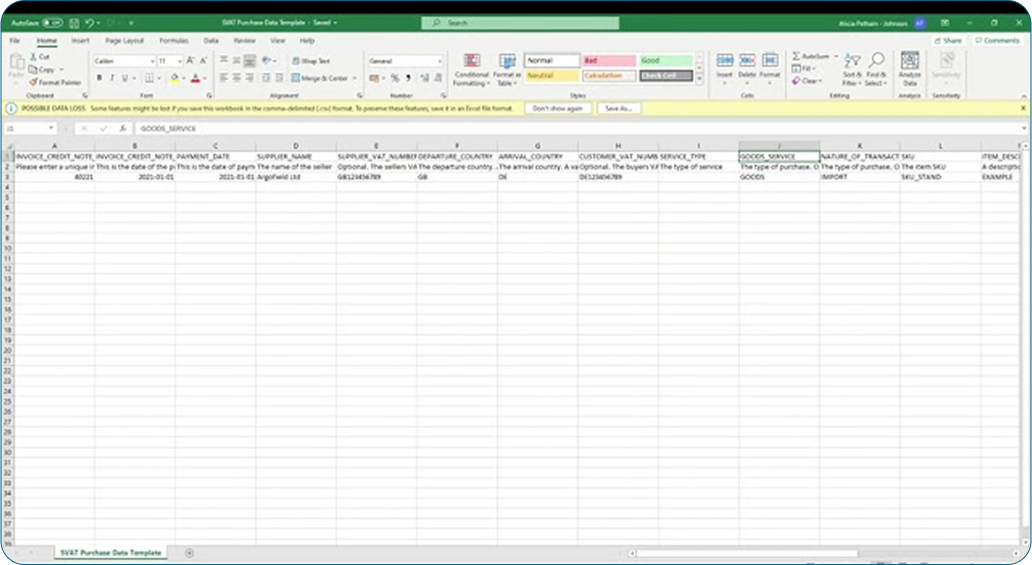Viewport: 1032px width, 565px height.
Task: Click Align Right icon
Action: tap(249, 78)
